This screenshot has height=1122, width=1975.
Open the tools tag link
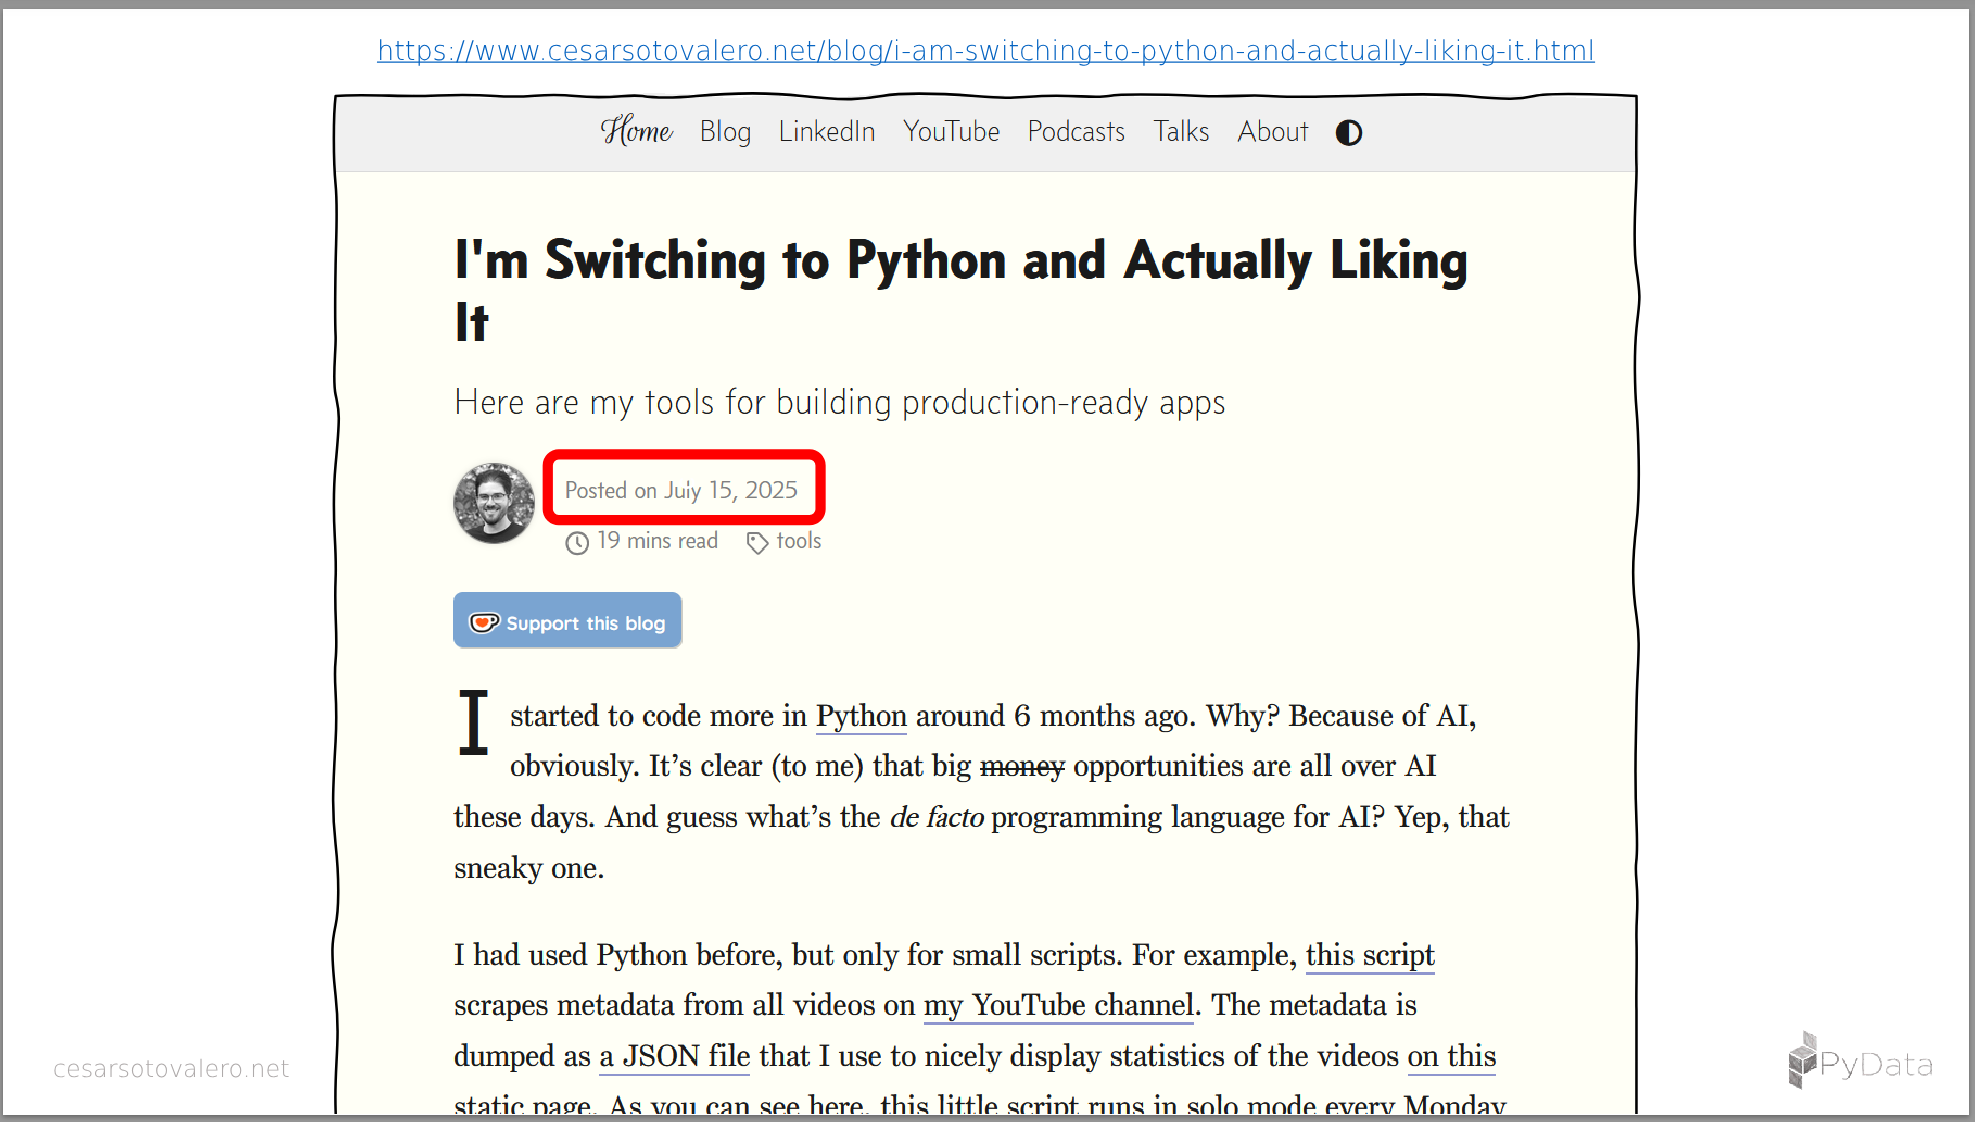tap(798, 541)
